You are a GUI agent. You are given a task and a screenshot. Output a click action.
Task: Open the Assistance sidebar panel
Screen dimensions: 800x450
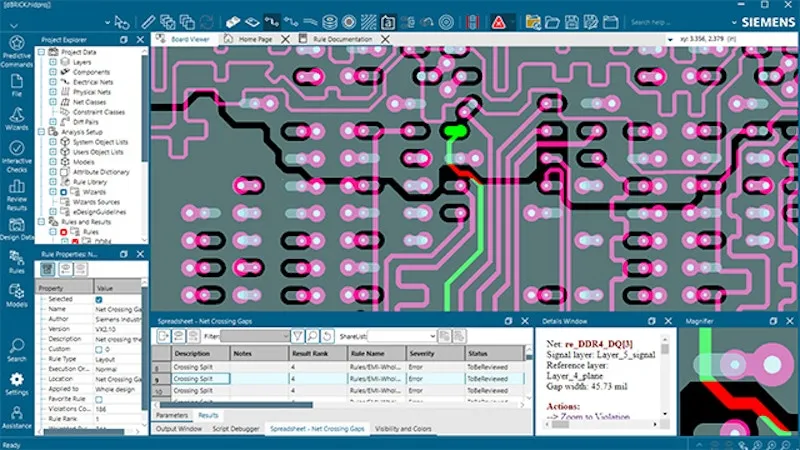tap(16, 417)
